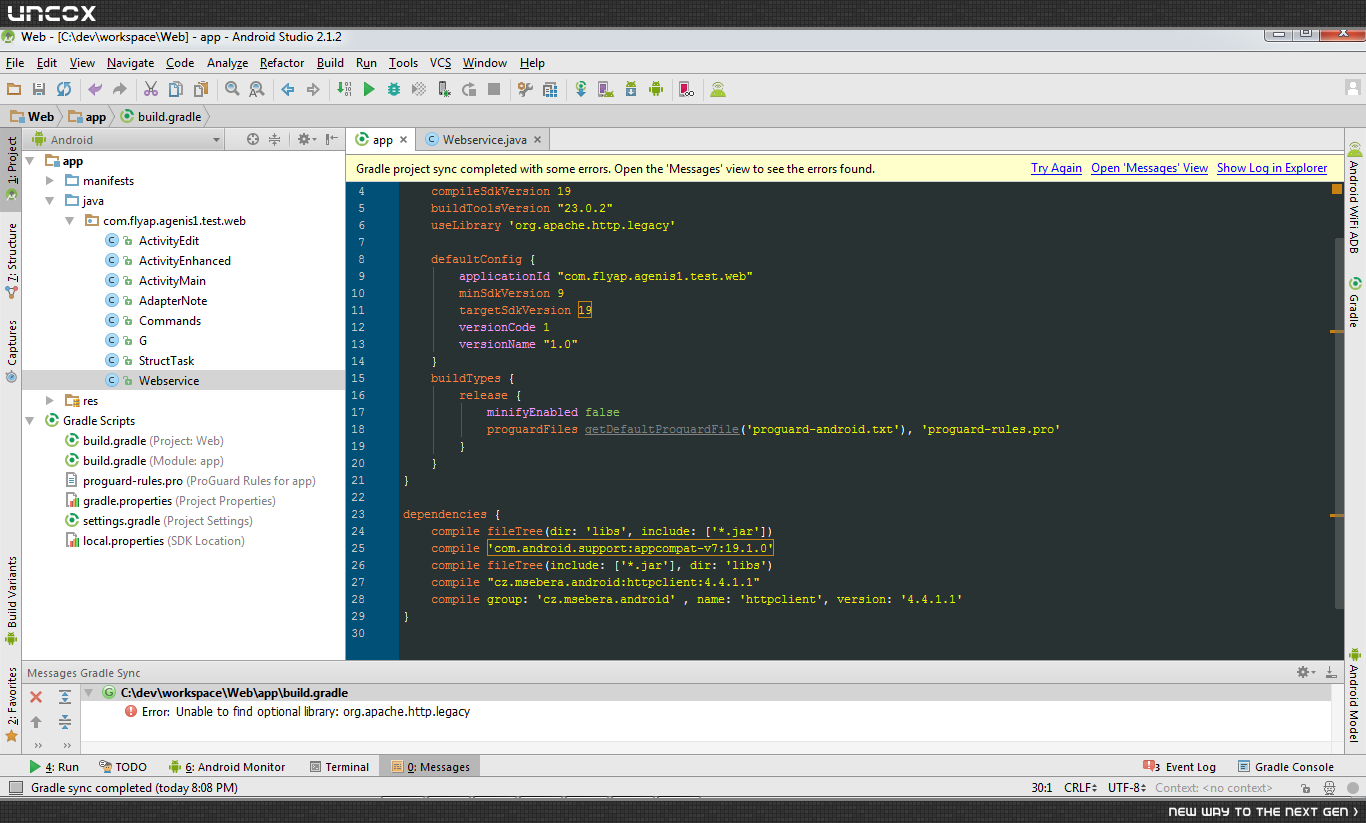Click the Cut scissors icon
Image resolution: width=1366 pixels, height=823 pixels.
tap(151, 89)
